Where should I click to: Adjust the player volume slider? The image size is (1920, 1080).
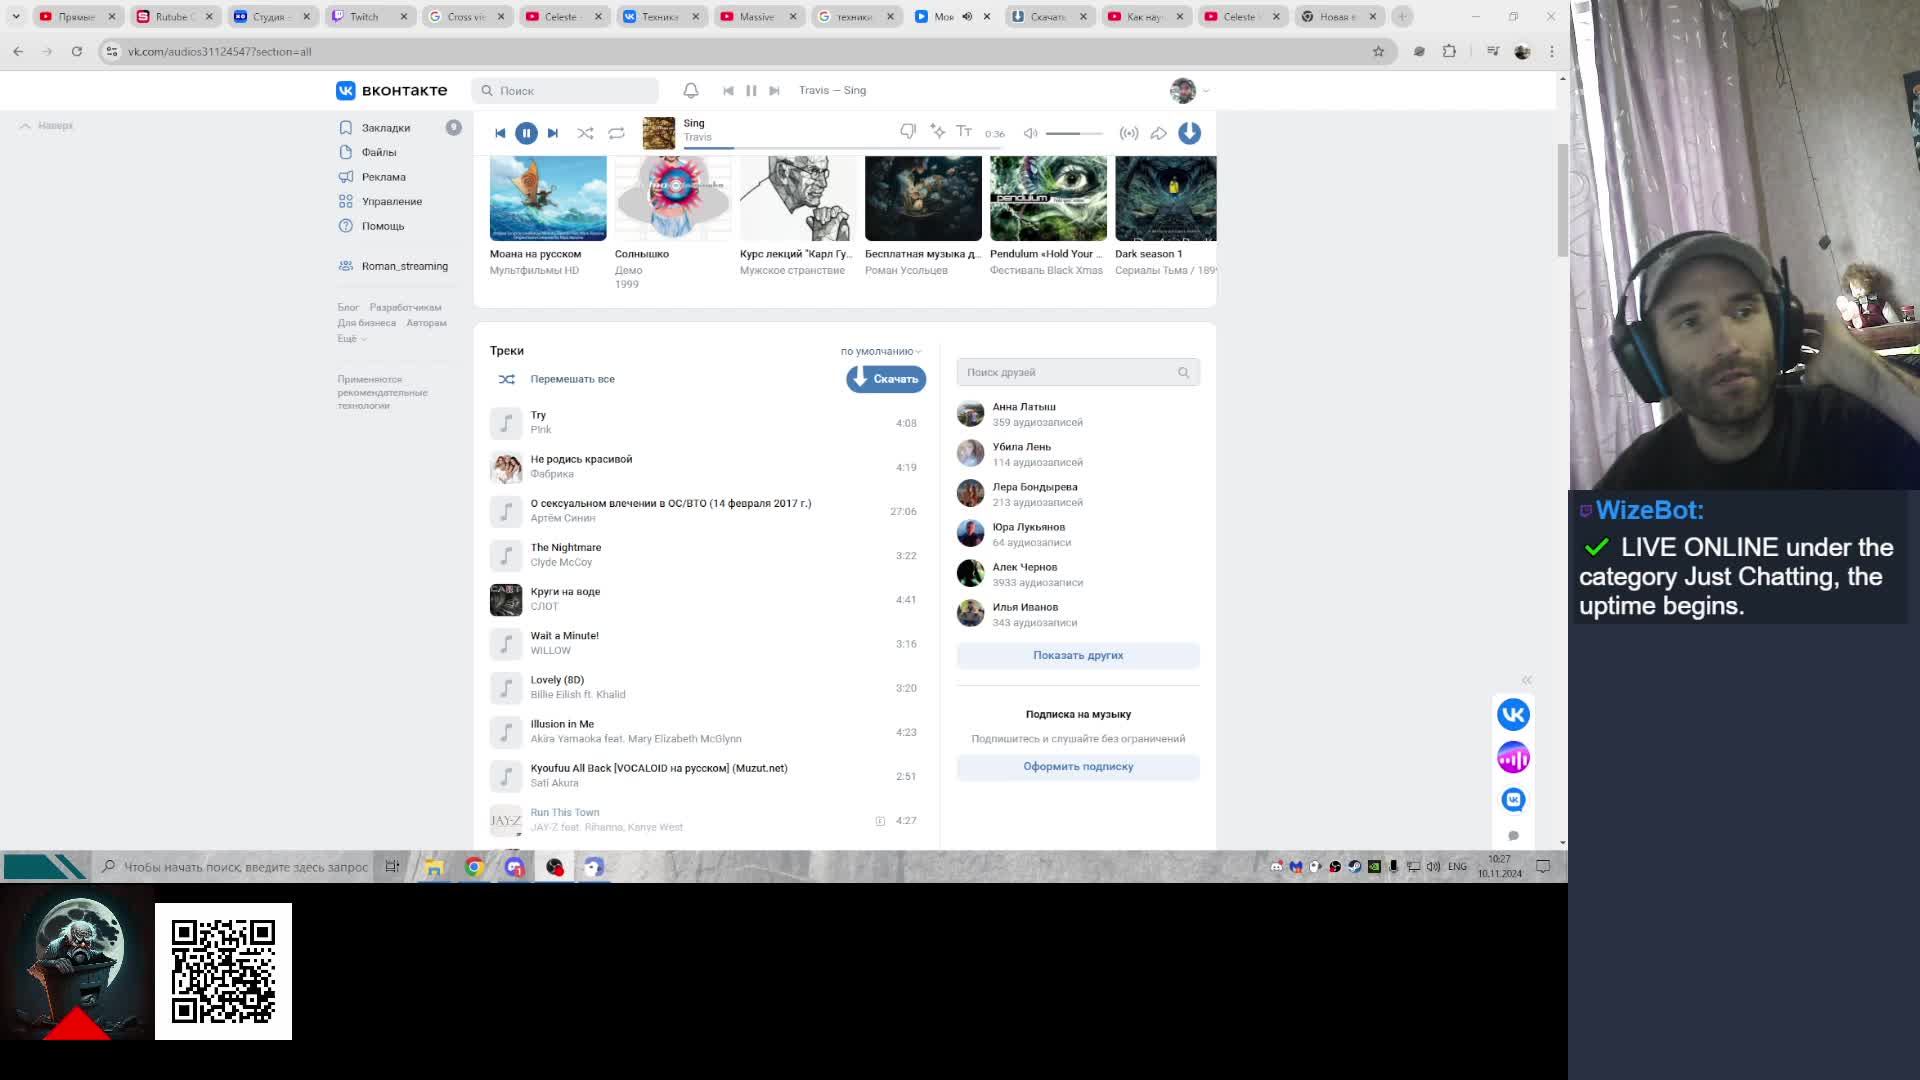(1074, 133)
